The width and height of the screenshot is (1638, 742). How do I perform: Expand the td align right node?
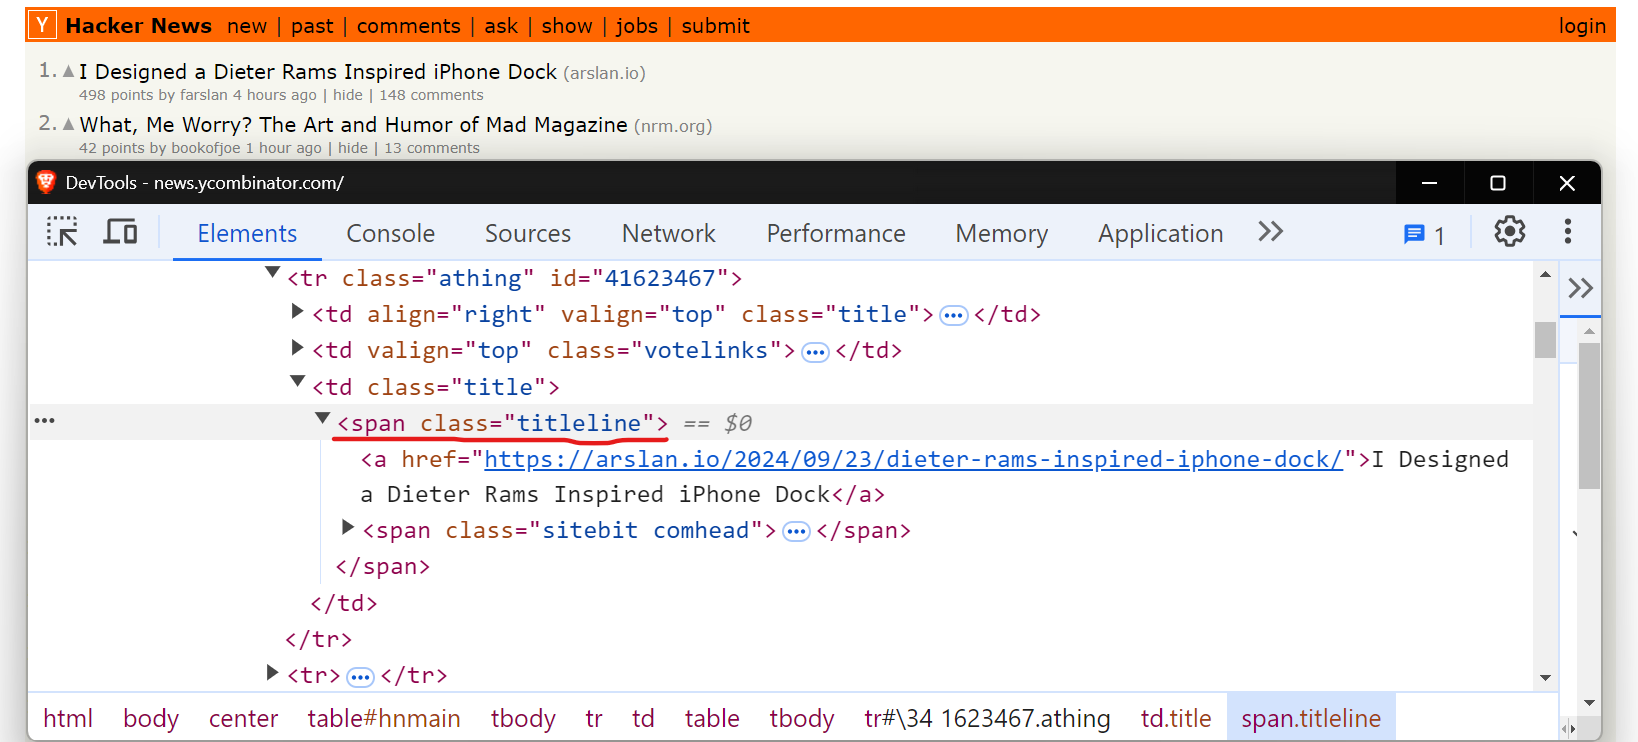tap(297, 311)
